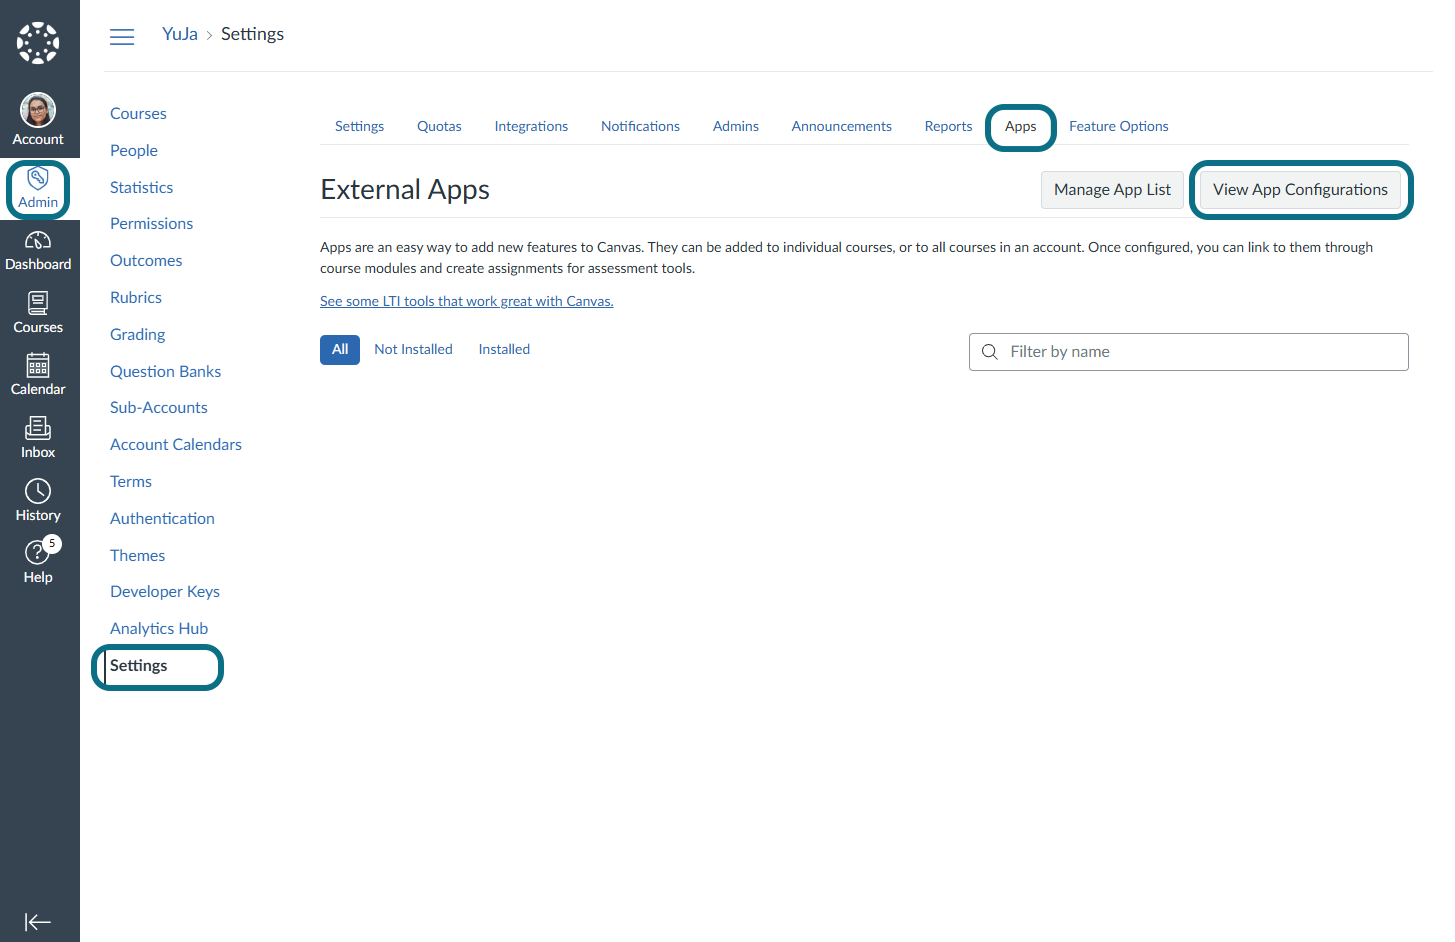
Task: Open Courses in account menu
Action: (x=138, y=114)
